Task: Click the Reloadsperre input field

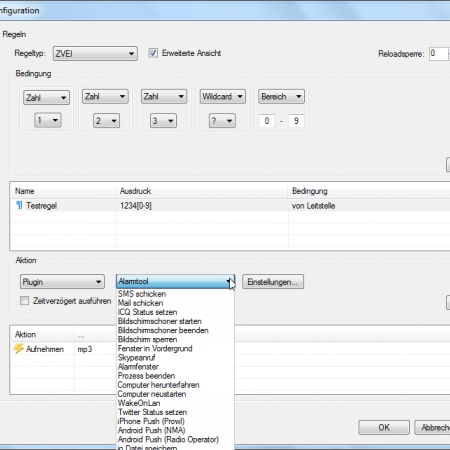Action: (x=439, y=54)
